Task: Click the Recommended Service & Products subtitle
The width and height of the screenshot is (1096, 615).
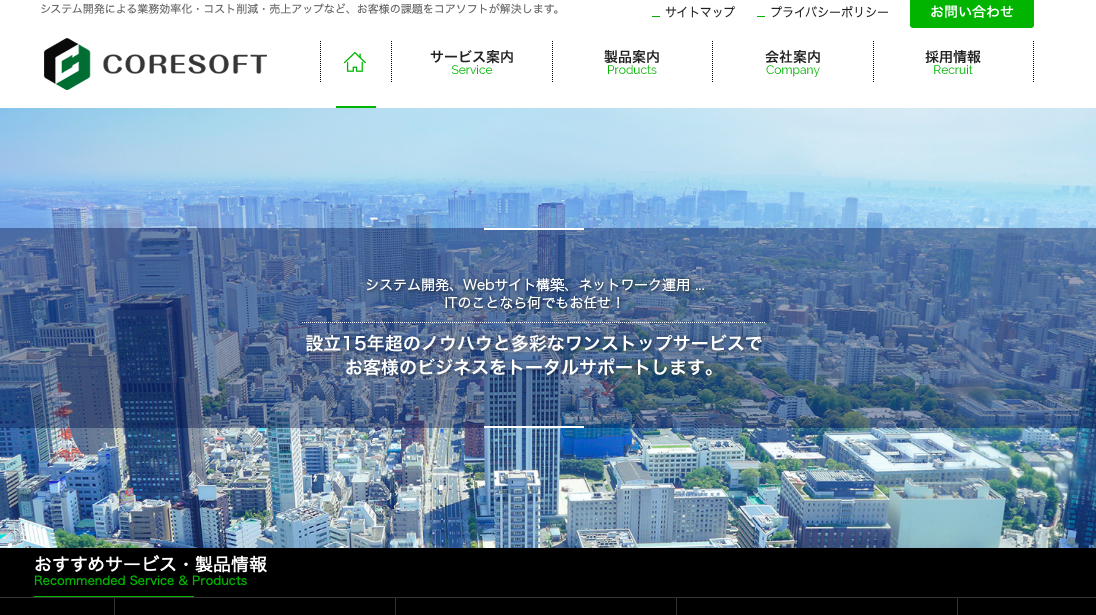Action: click(x=140, y=581)
